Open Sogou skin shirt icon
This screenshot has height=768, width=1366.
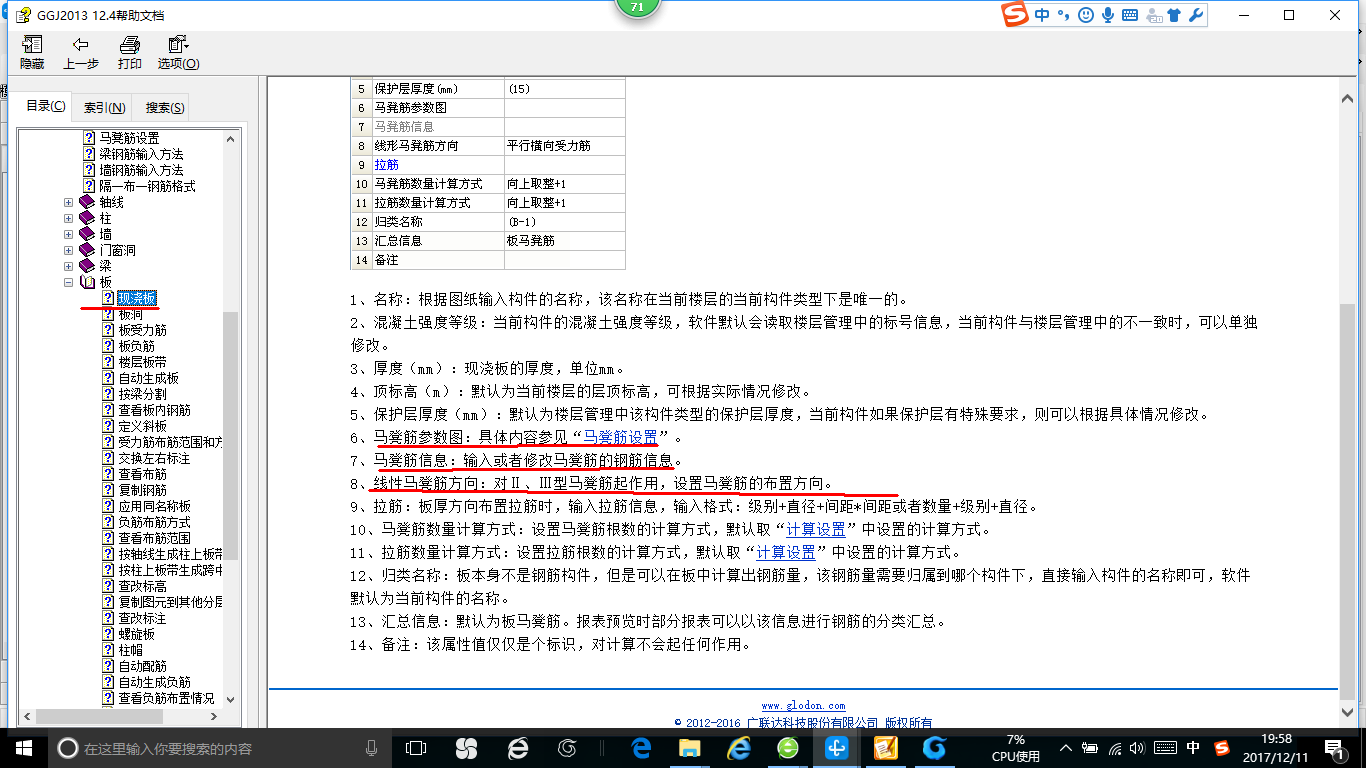1174,15
